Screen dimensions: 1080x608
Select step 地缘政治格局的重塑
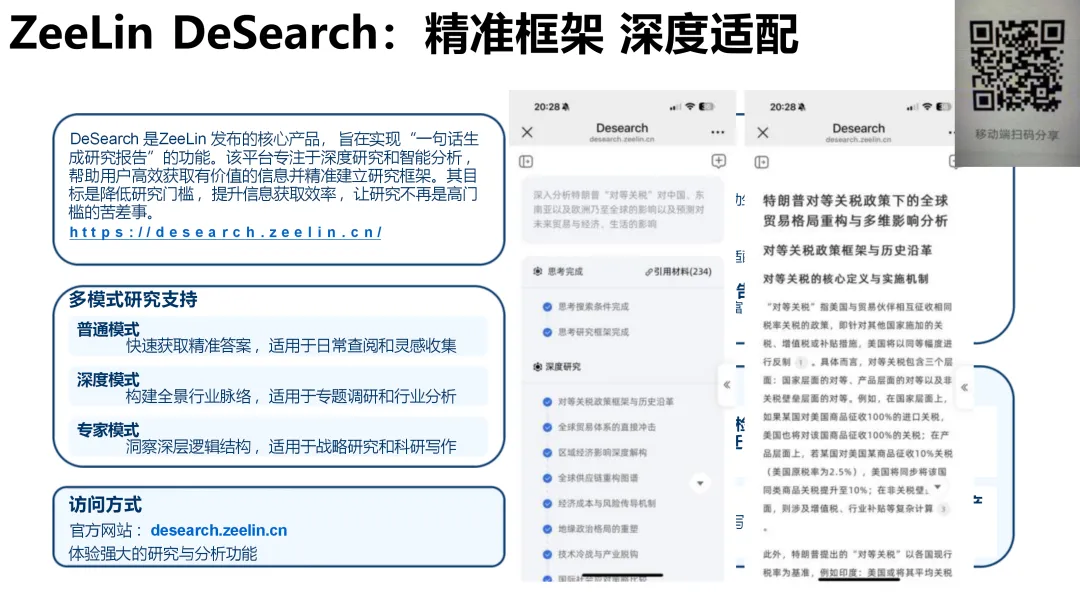click(598, 530)
